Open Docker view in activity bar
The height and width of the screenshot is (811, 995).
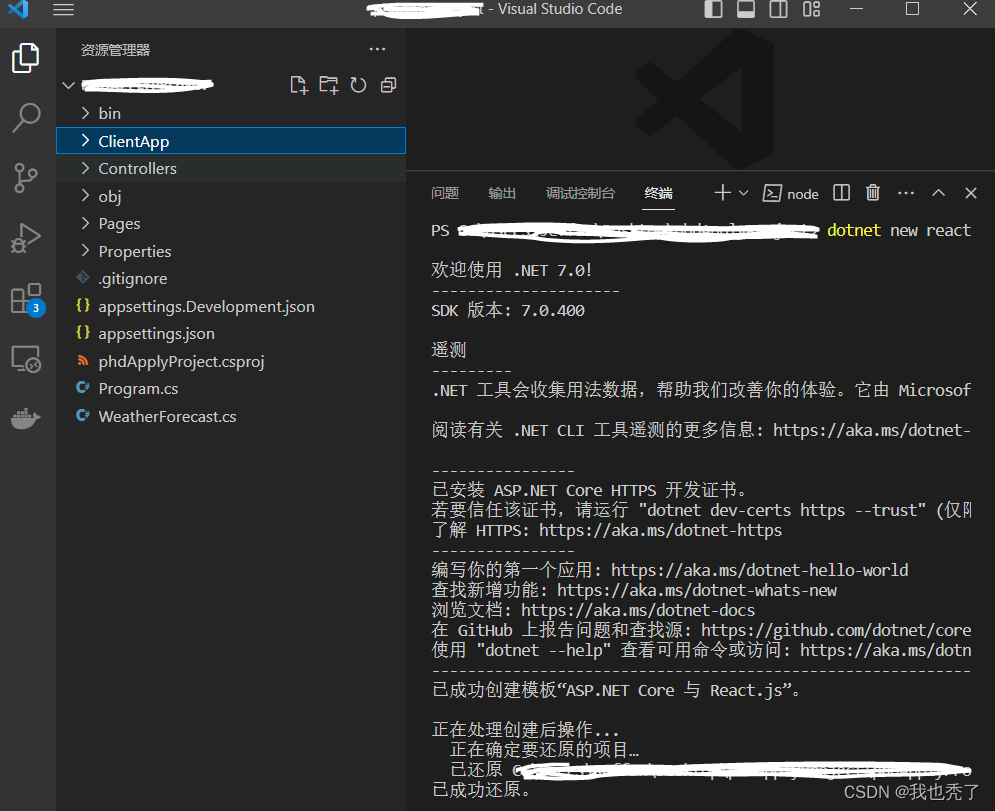click(x=26, y=419)
